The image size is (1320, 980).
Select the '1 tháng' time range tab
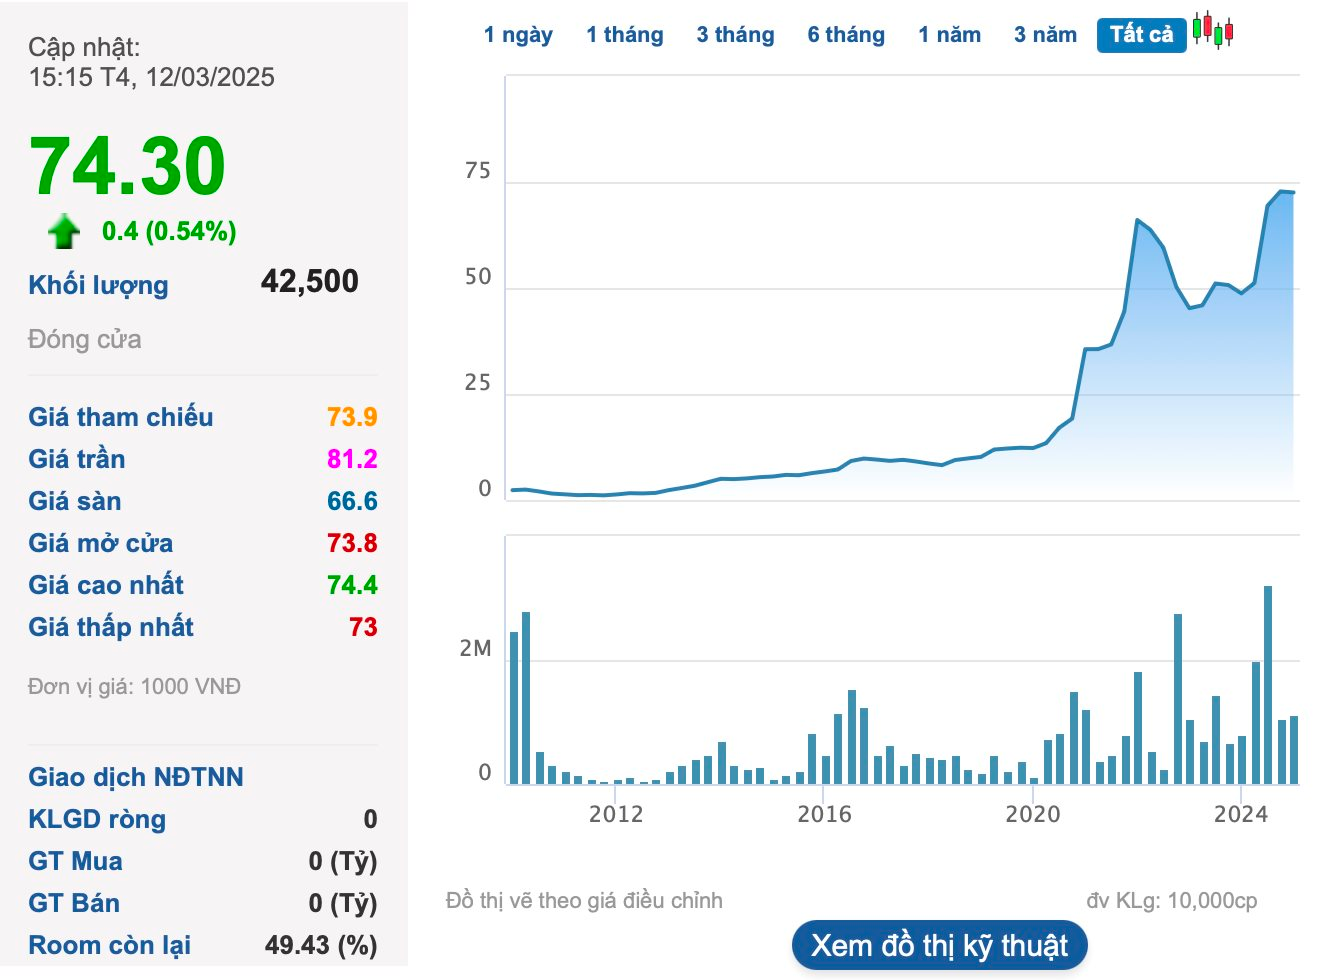click(625, 35)
